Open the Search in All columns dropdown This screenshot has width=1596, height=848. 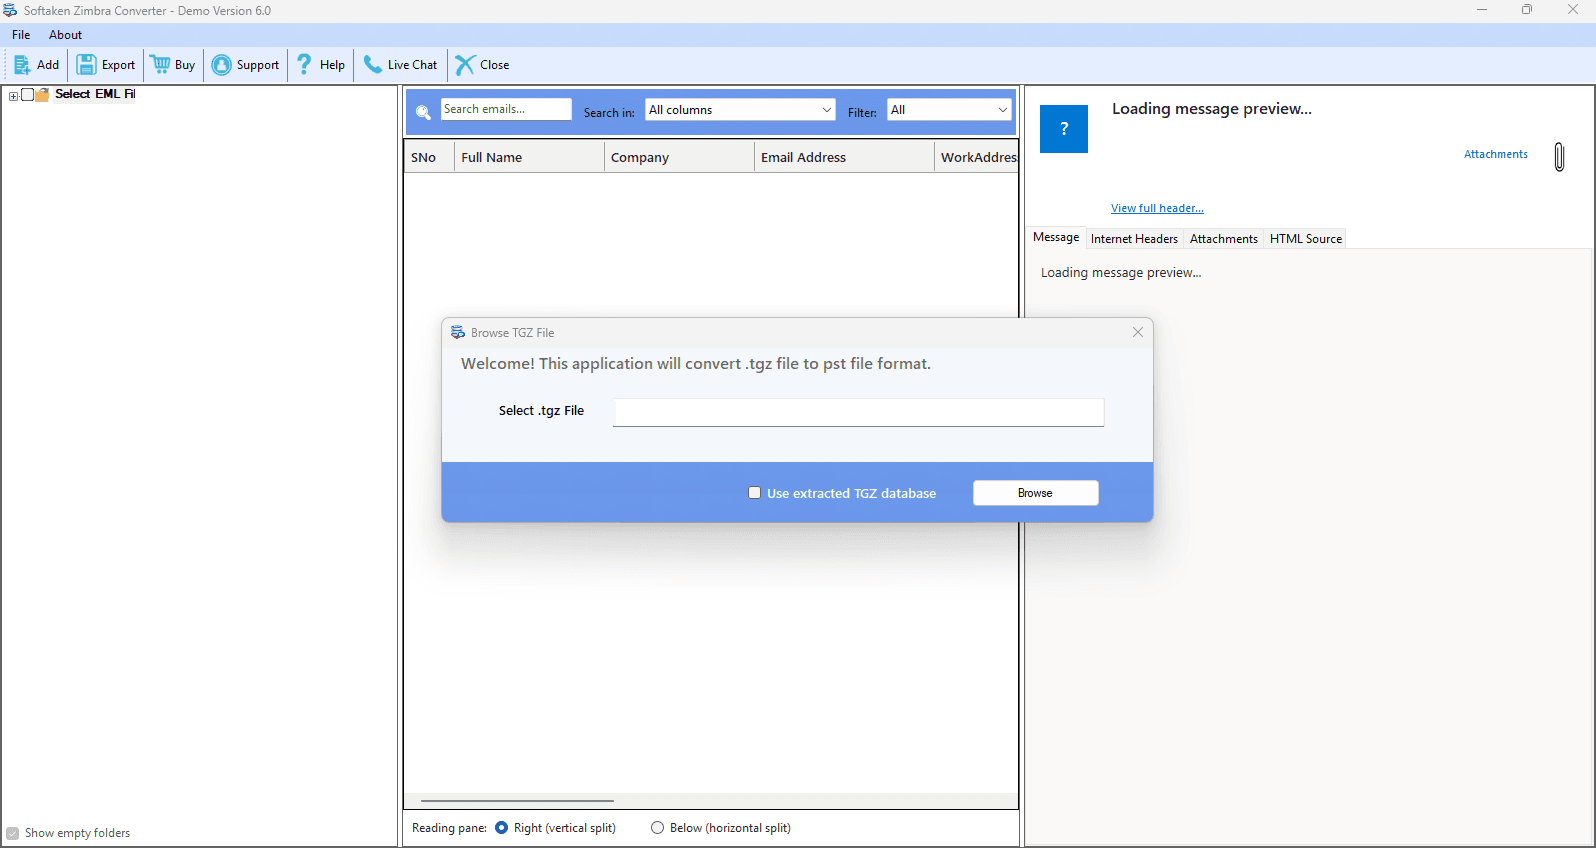tap(740, 110)
